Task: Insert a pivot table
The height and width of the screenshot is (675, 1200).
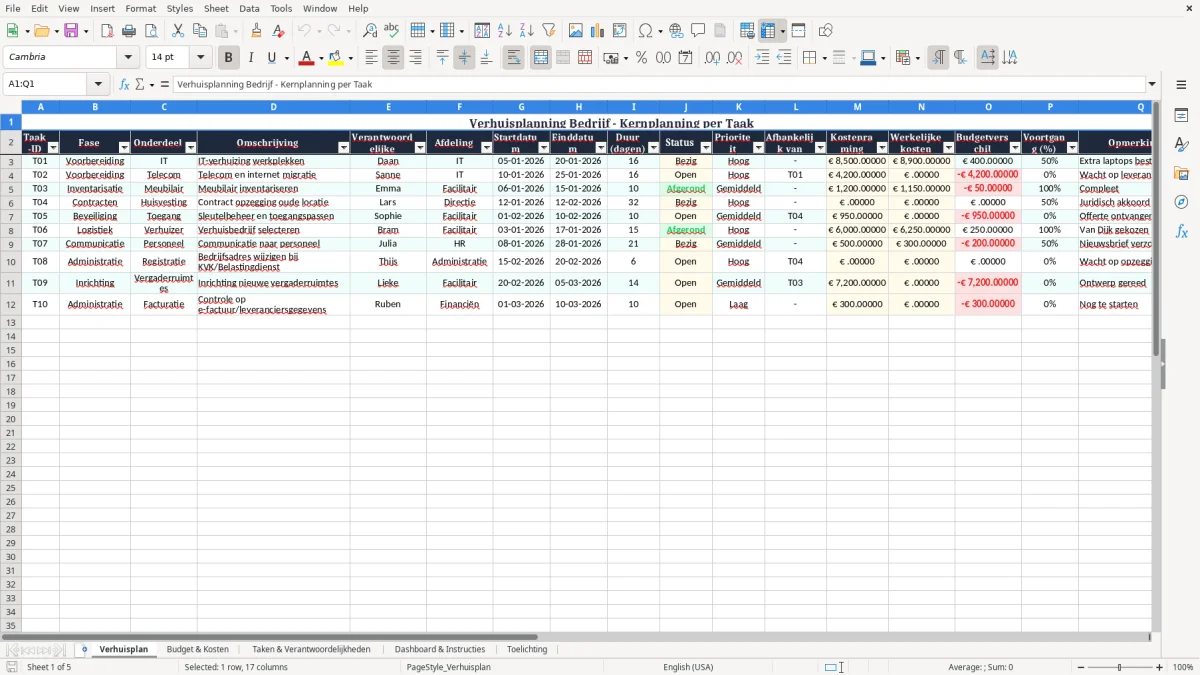Action: coord(619,31)
